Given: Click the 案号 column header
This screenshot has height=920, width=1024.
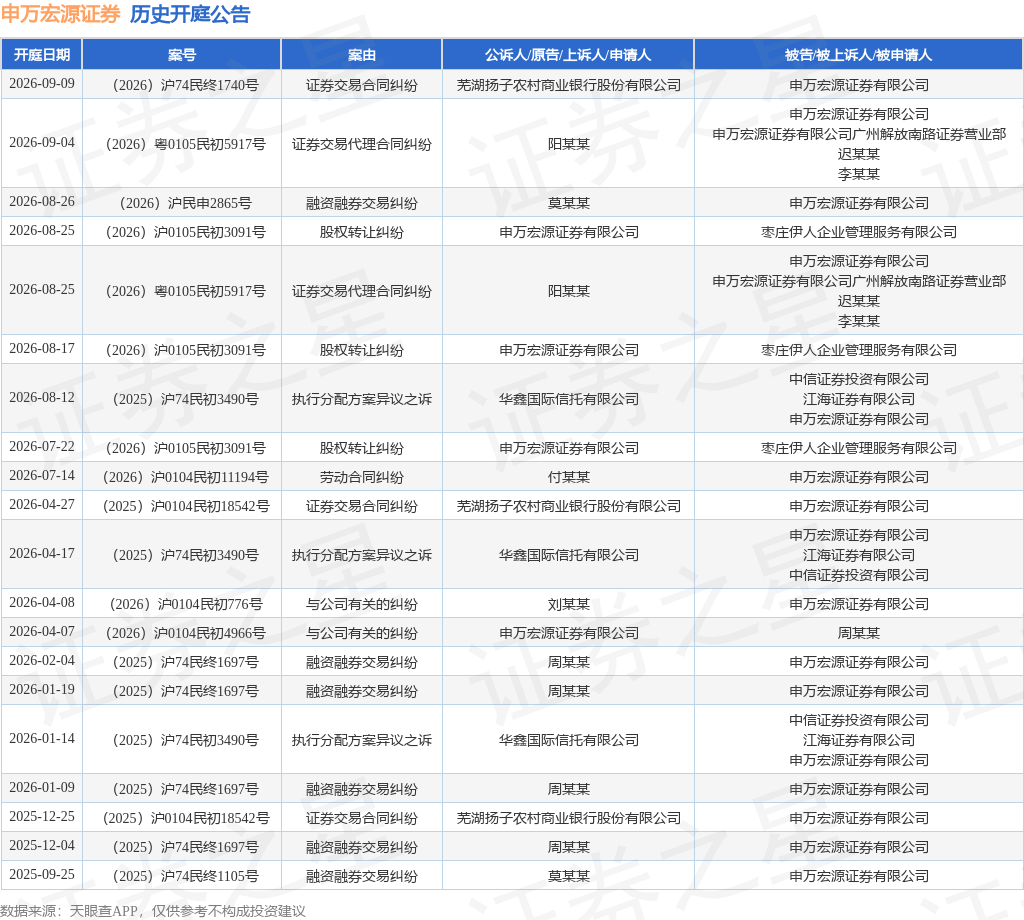Looking at the screenshot, I should click(182, 55).
